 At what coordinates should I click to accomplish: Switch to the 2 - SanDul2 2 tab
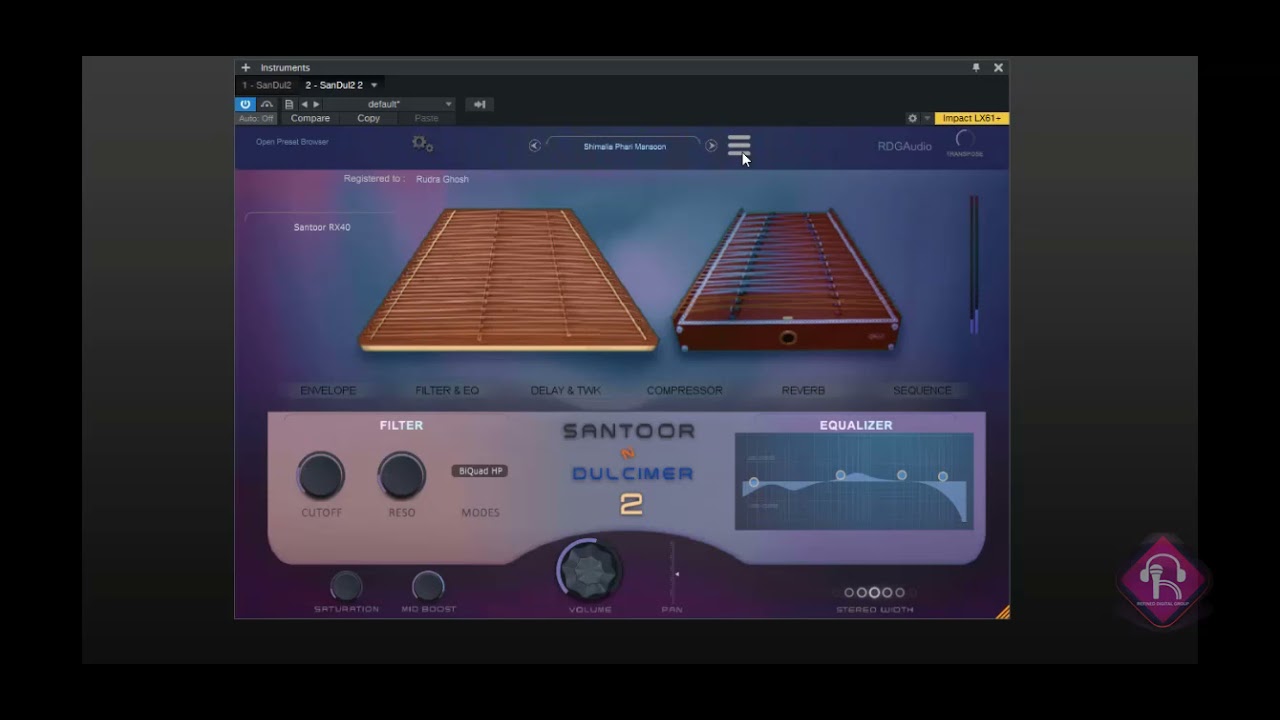[x=334, y=85]
